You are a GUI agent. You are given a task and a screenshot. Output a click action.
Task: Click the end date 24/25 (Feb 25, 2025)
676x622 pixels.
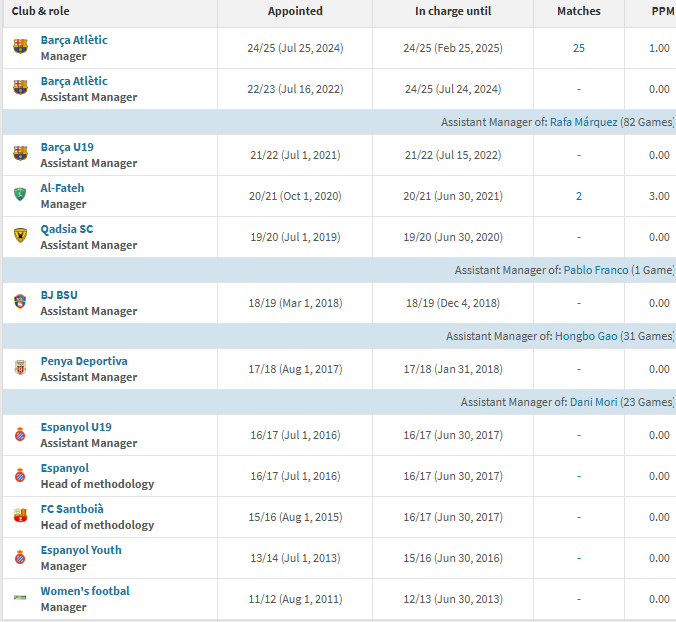click(x=453, y=48)
